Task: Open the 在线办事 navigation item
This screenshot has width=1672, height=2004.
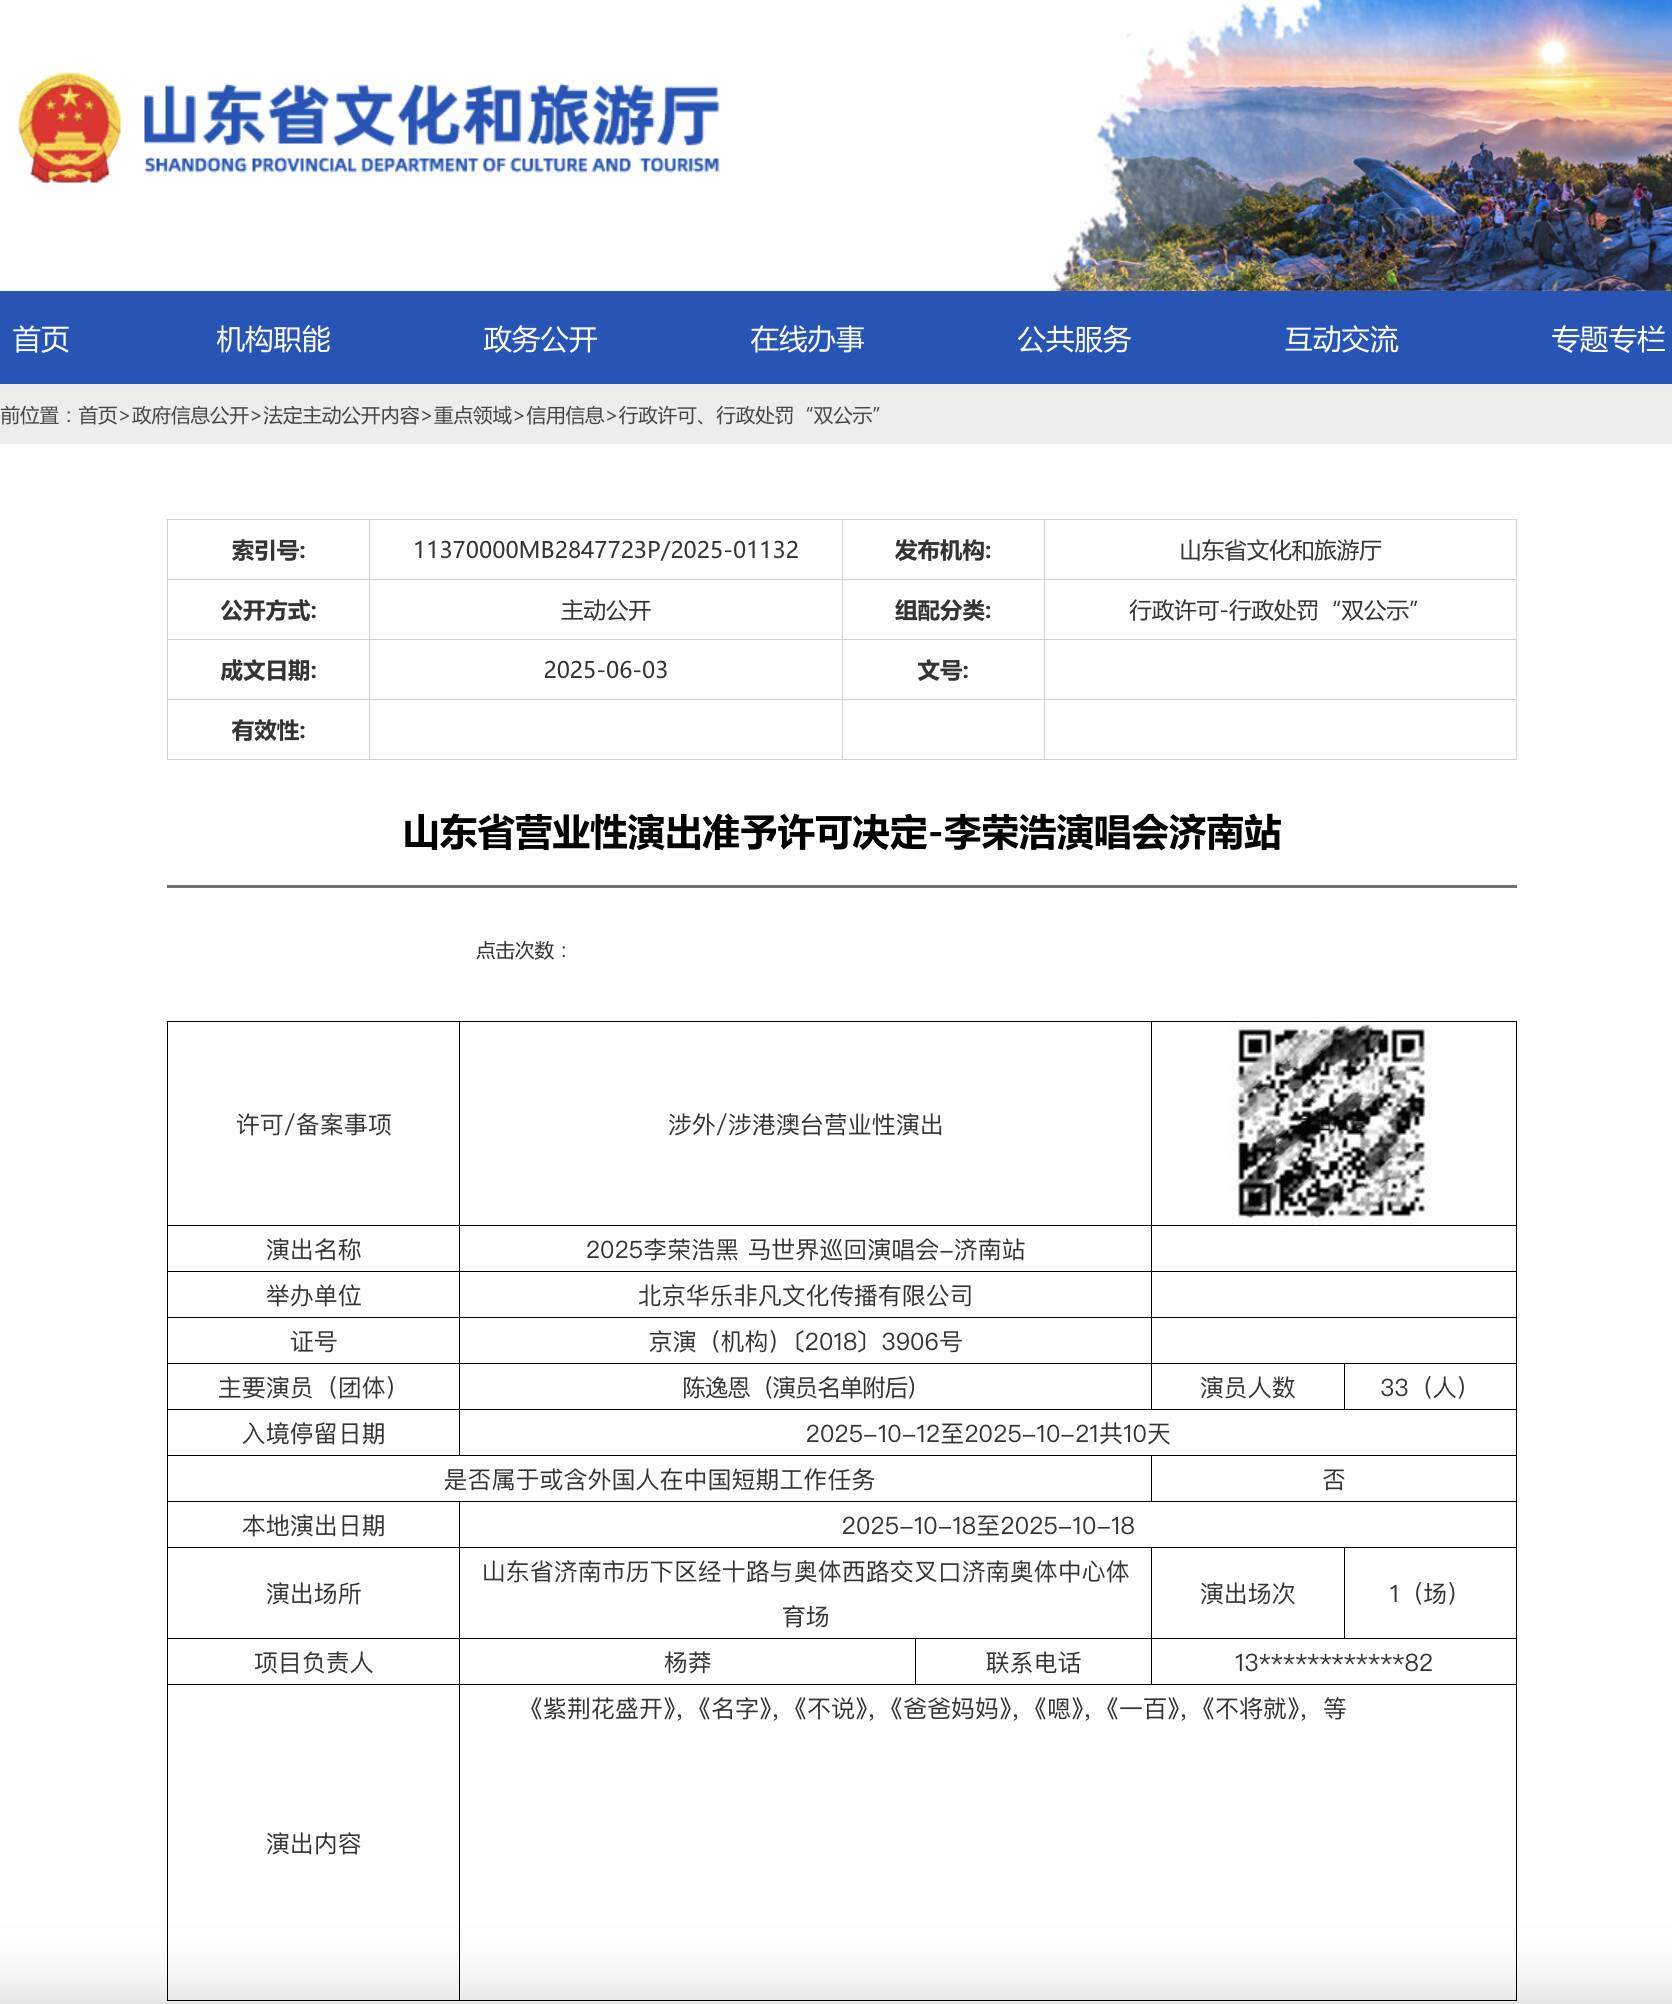Action: [x=808, y=339]
